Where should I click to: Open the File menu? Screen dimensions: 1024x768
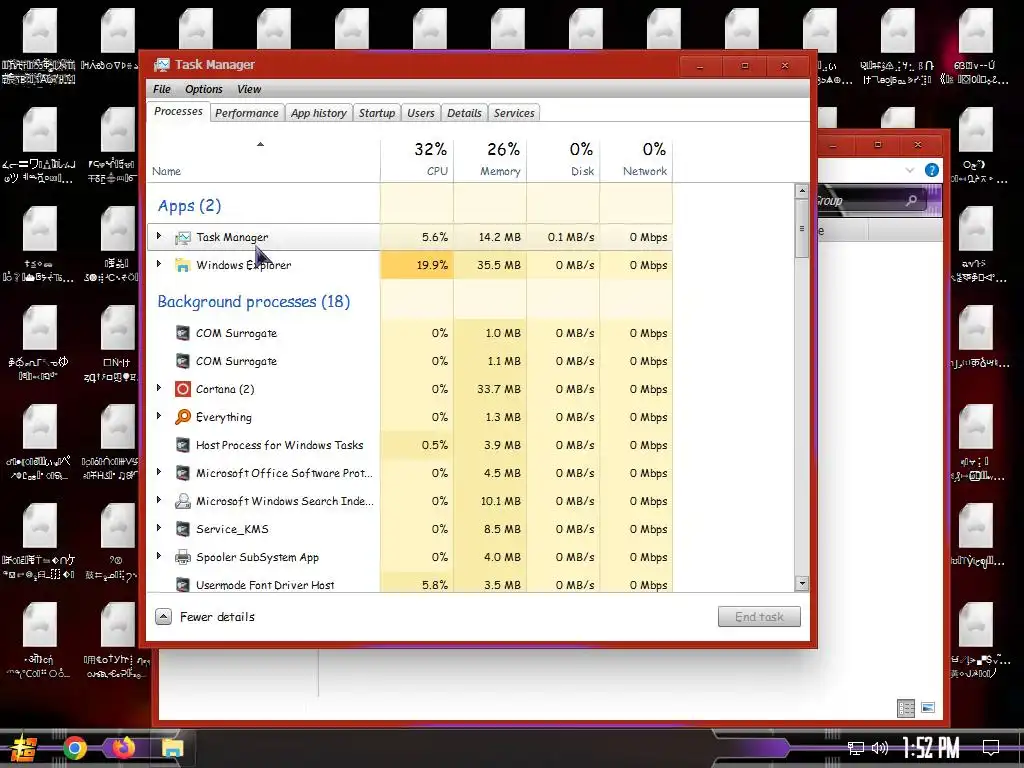point(162,89)
